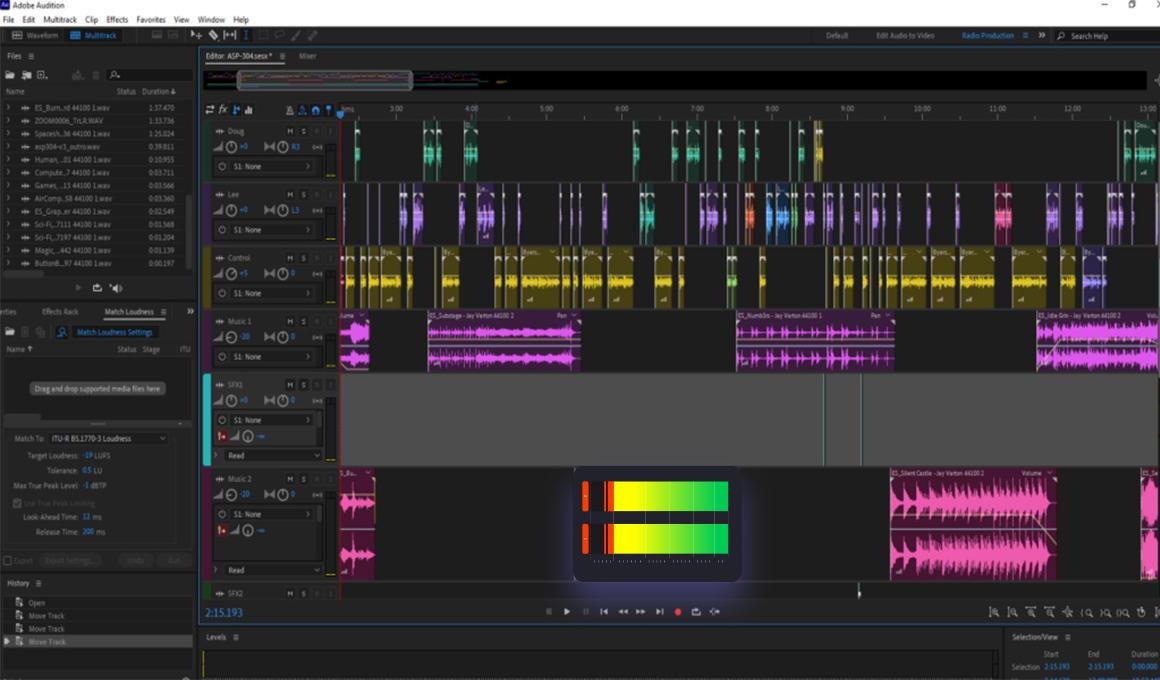The height and width of the screenshot is (680, 1160).
Task: Select the Open entry in History panel
Action: click(x=36, y=603)
